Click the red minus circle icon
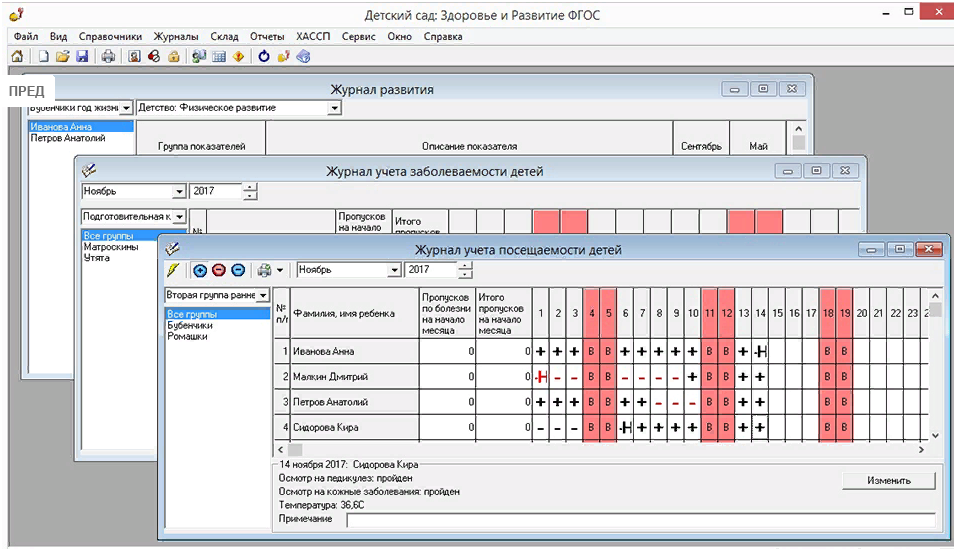The width and height of the screenshot is (954, 549). point(219,270)
